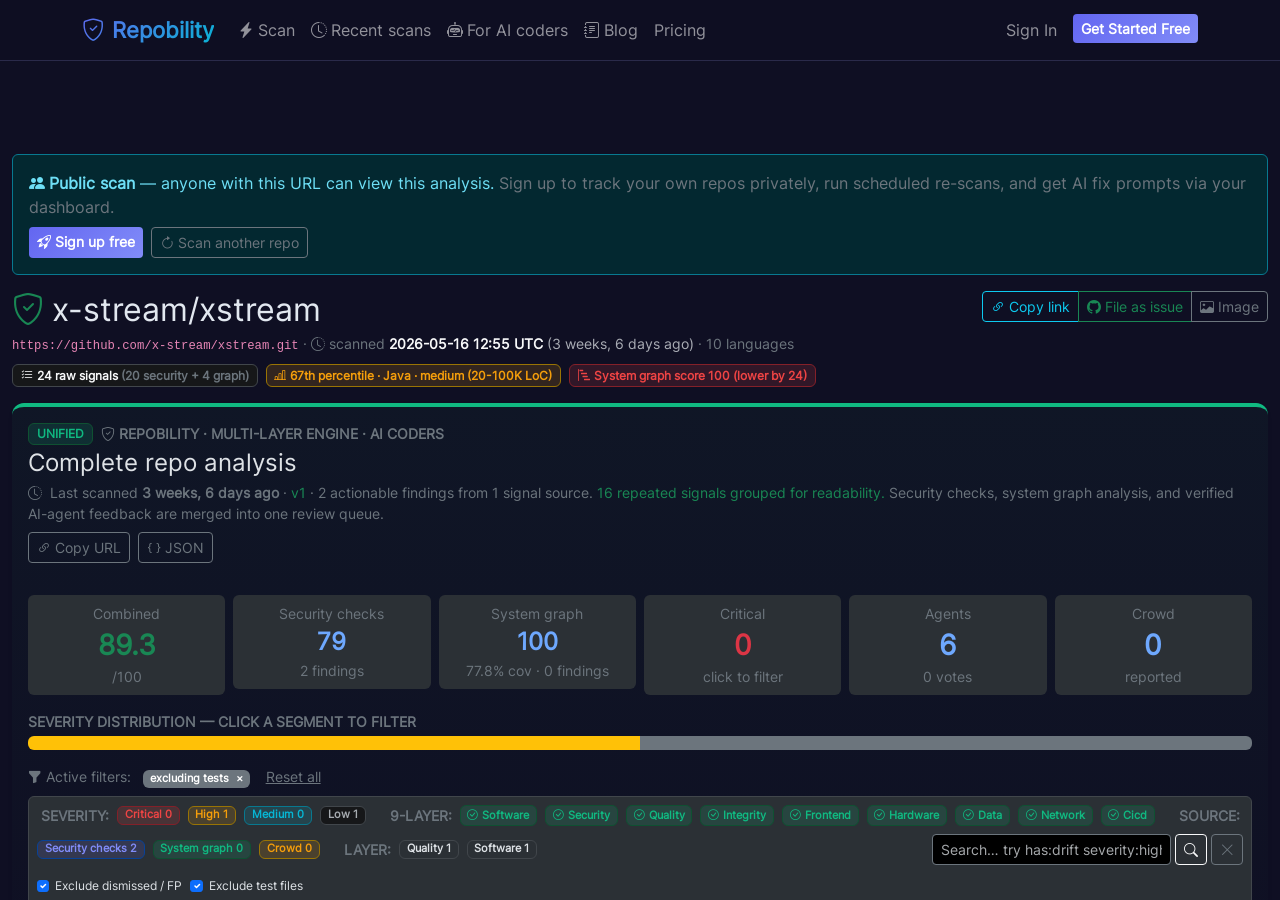The height and width of the screenshot is (900, 1280).
Task: Filter by Software 1 layer
Action: (502, 849)
